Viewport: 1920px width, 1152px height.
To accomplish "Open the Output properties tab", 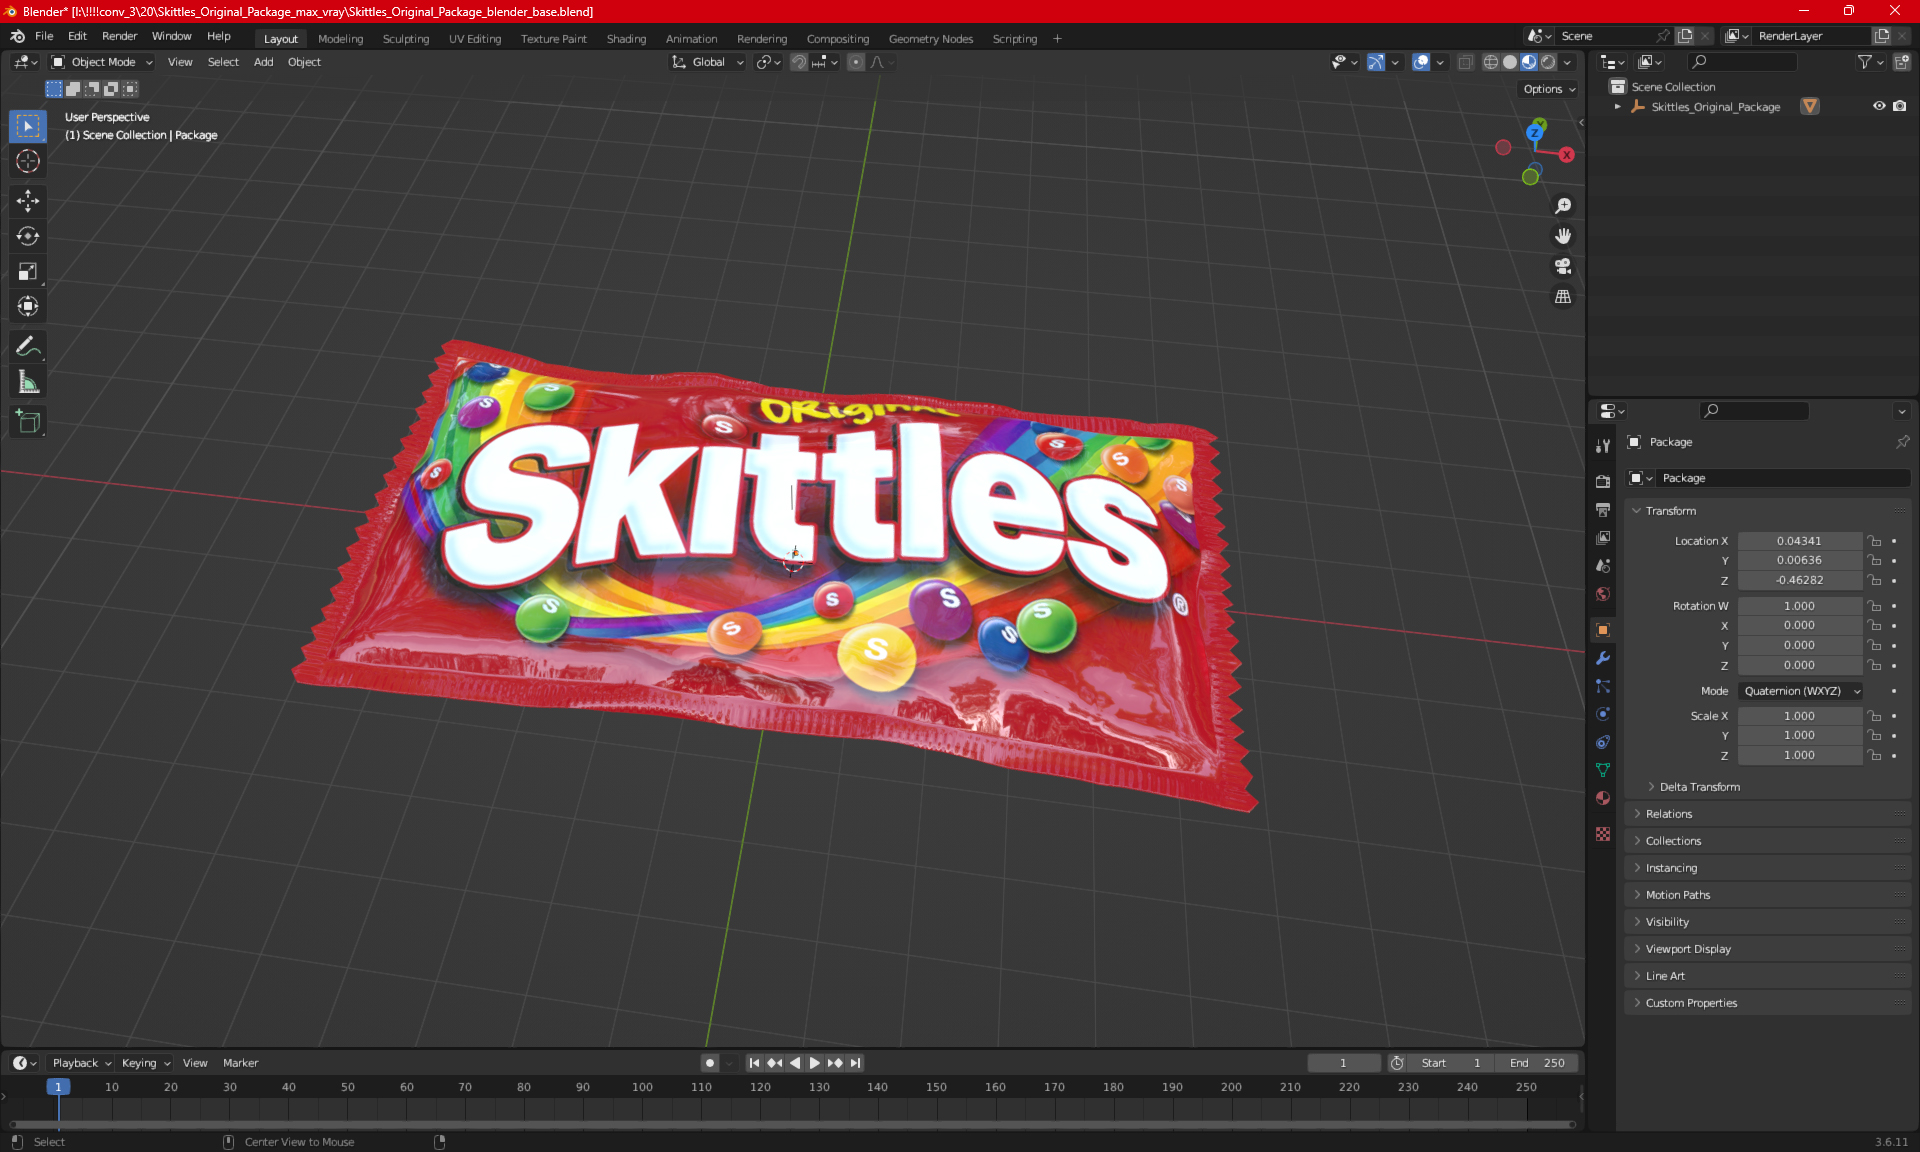I will pos(1603,509).
